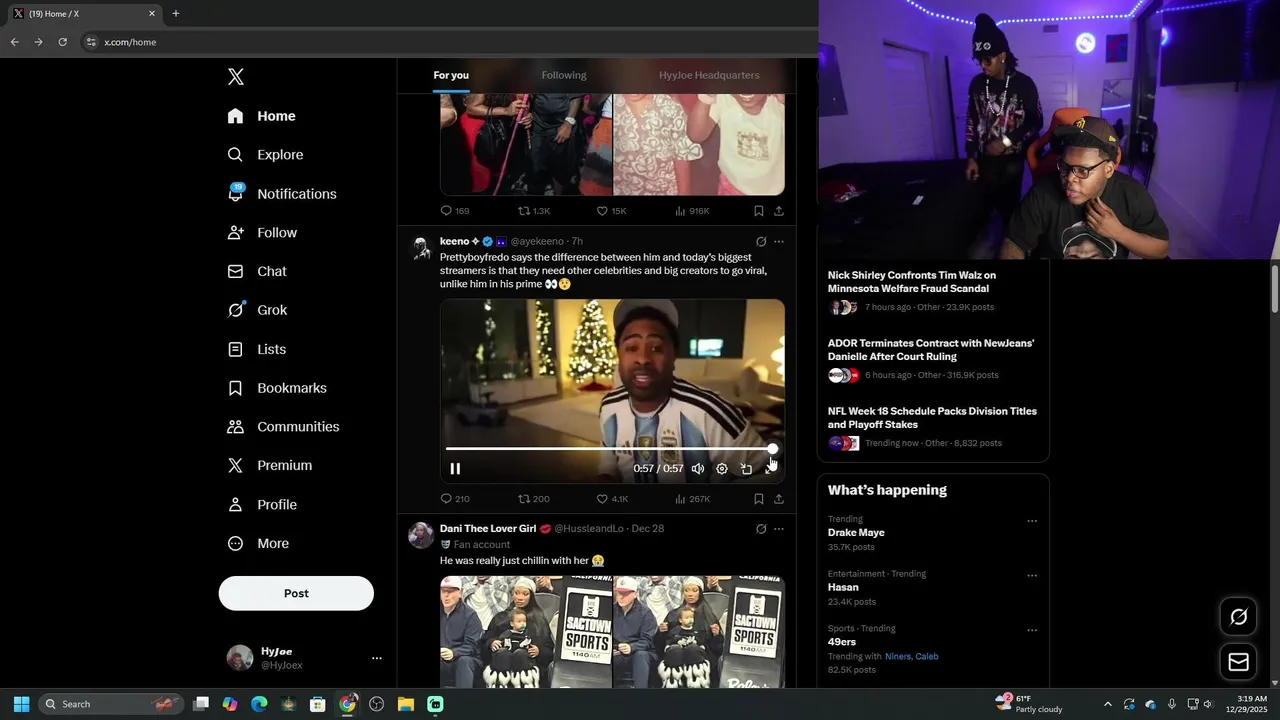
Task: Open Grok in the sidebar
Action: [257, 310]
